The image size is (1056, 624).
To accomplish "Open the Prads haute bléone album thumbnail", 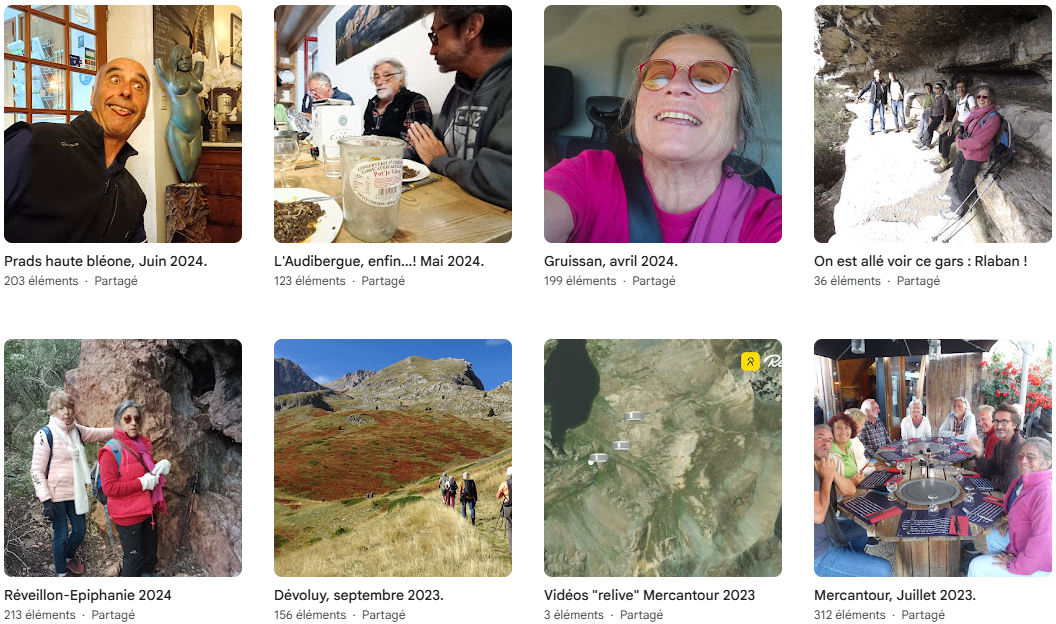I will (x=123, y=124).
